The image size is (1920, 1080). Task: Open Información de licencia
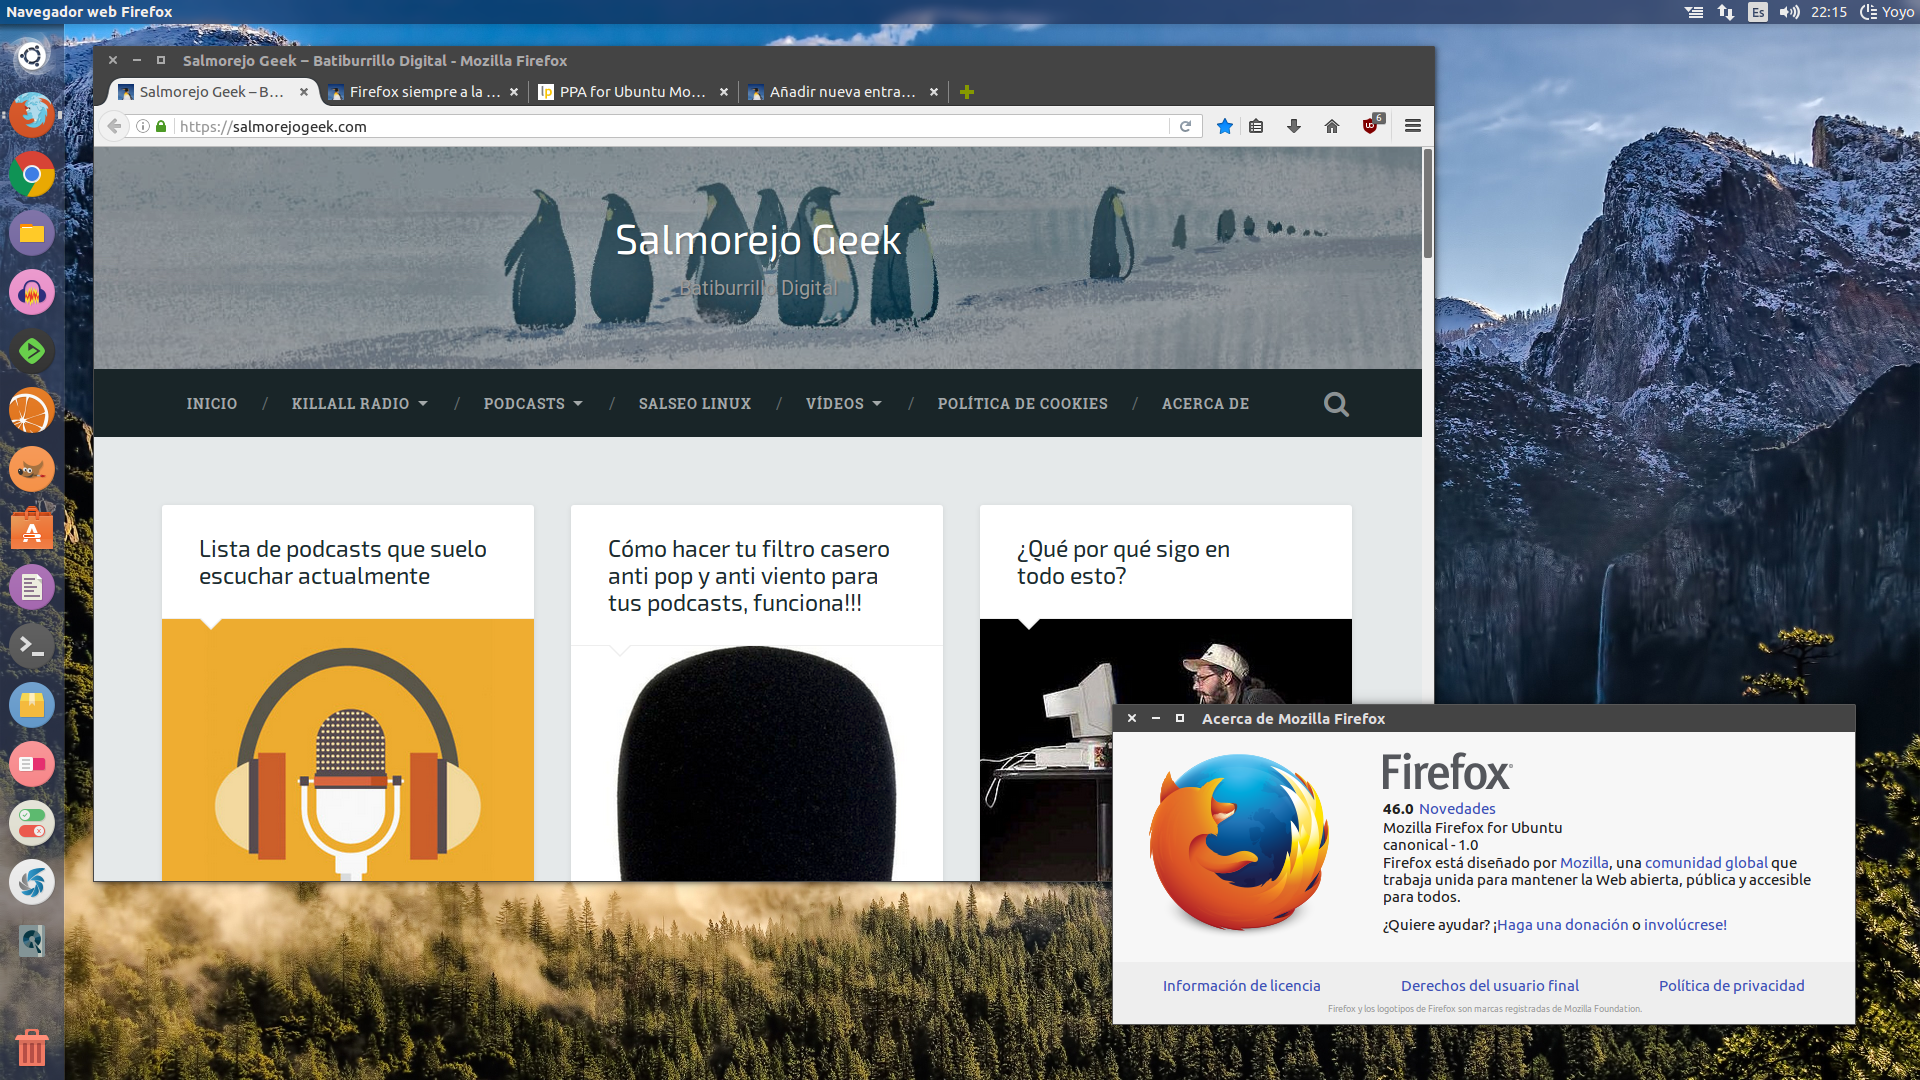point(1241,986)
